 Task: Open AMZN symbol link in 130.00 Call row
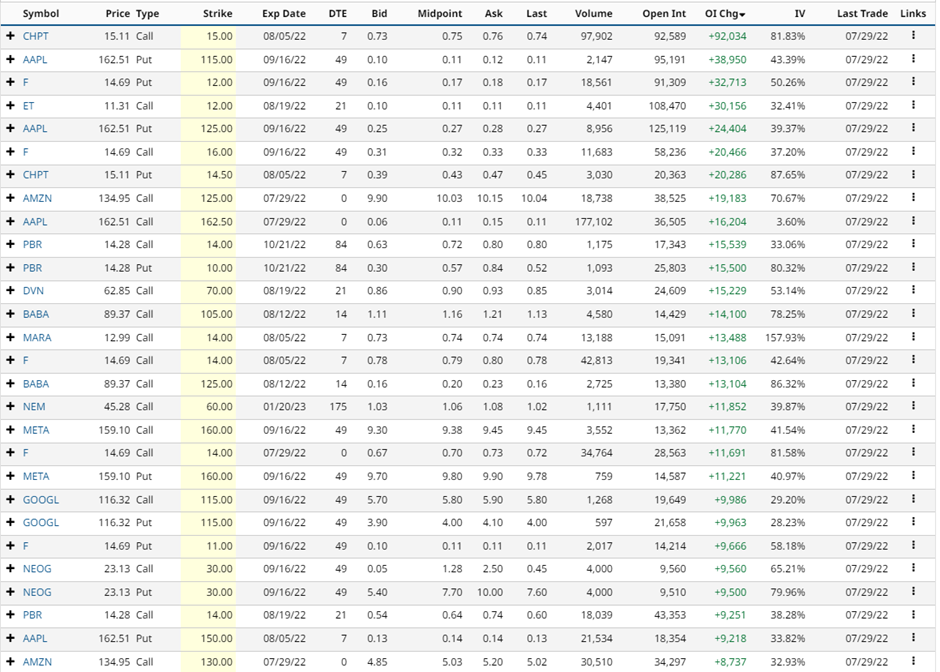[x=37, y=662]
